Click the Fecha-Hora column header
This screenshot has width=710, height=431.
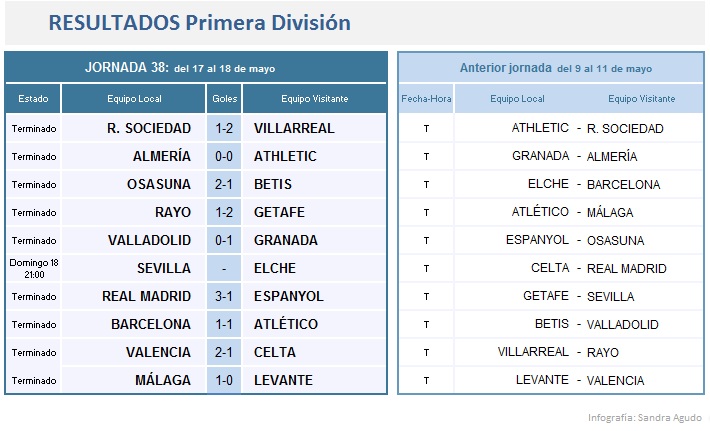426,99
